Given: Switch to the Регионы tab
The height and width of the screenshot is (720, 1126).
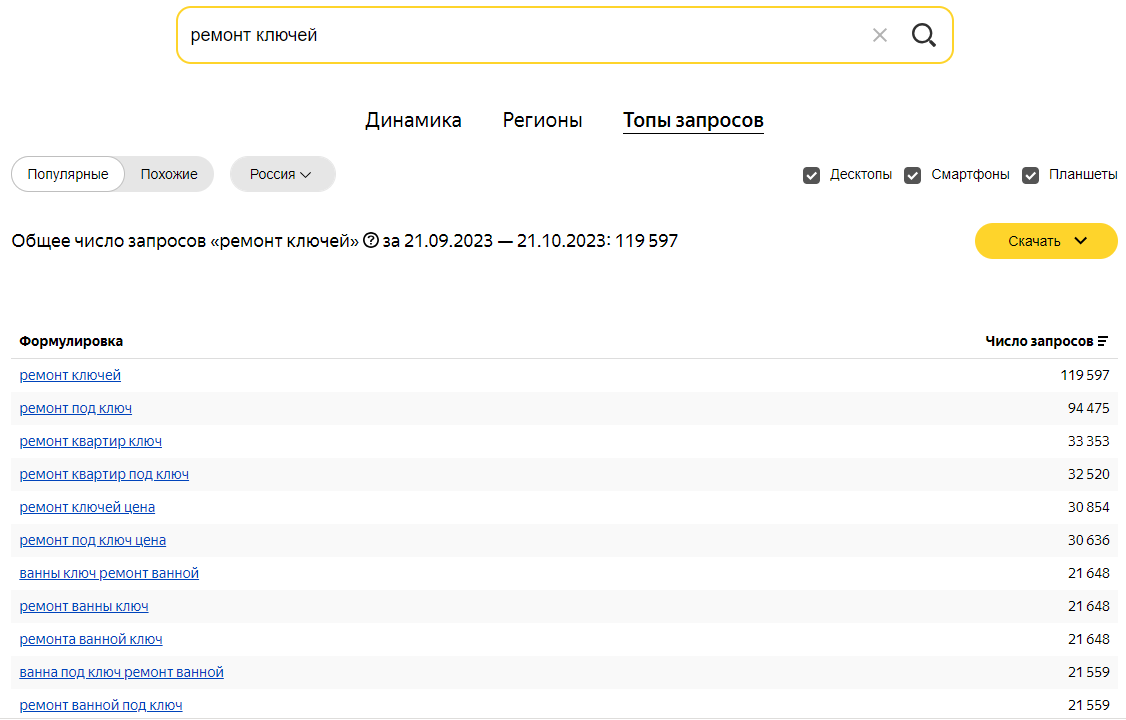Looking at the screenshot, I should 542,120.
